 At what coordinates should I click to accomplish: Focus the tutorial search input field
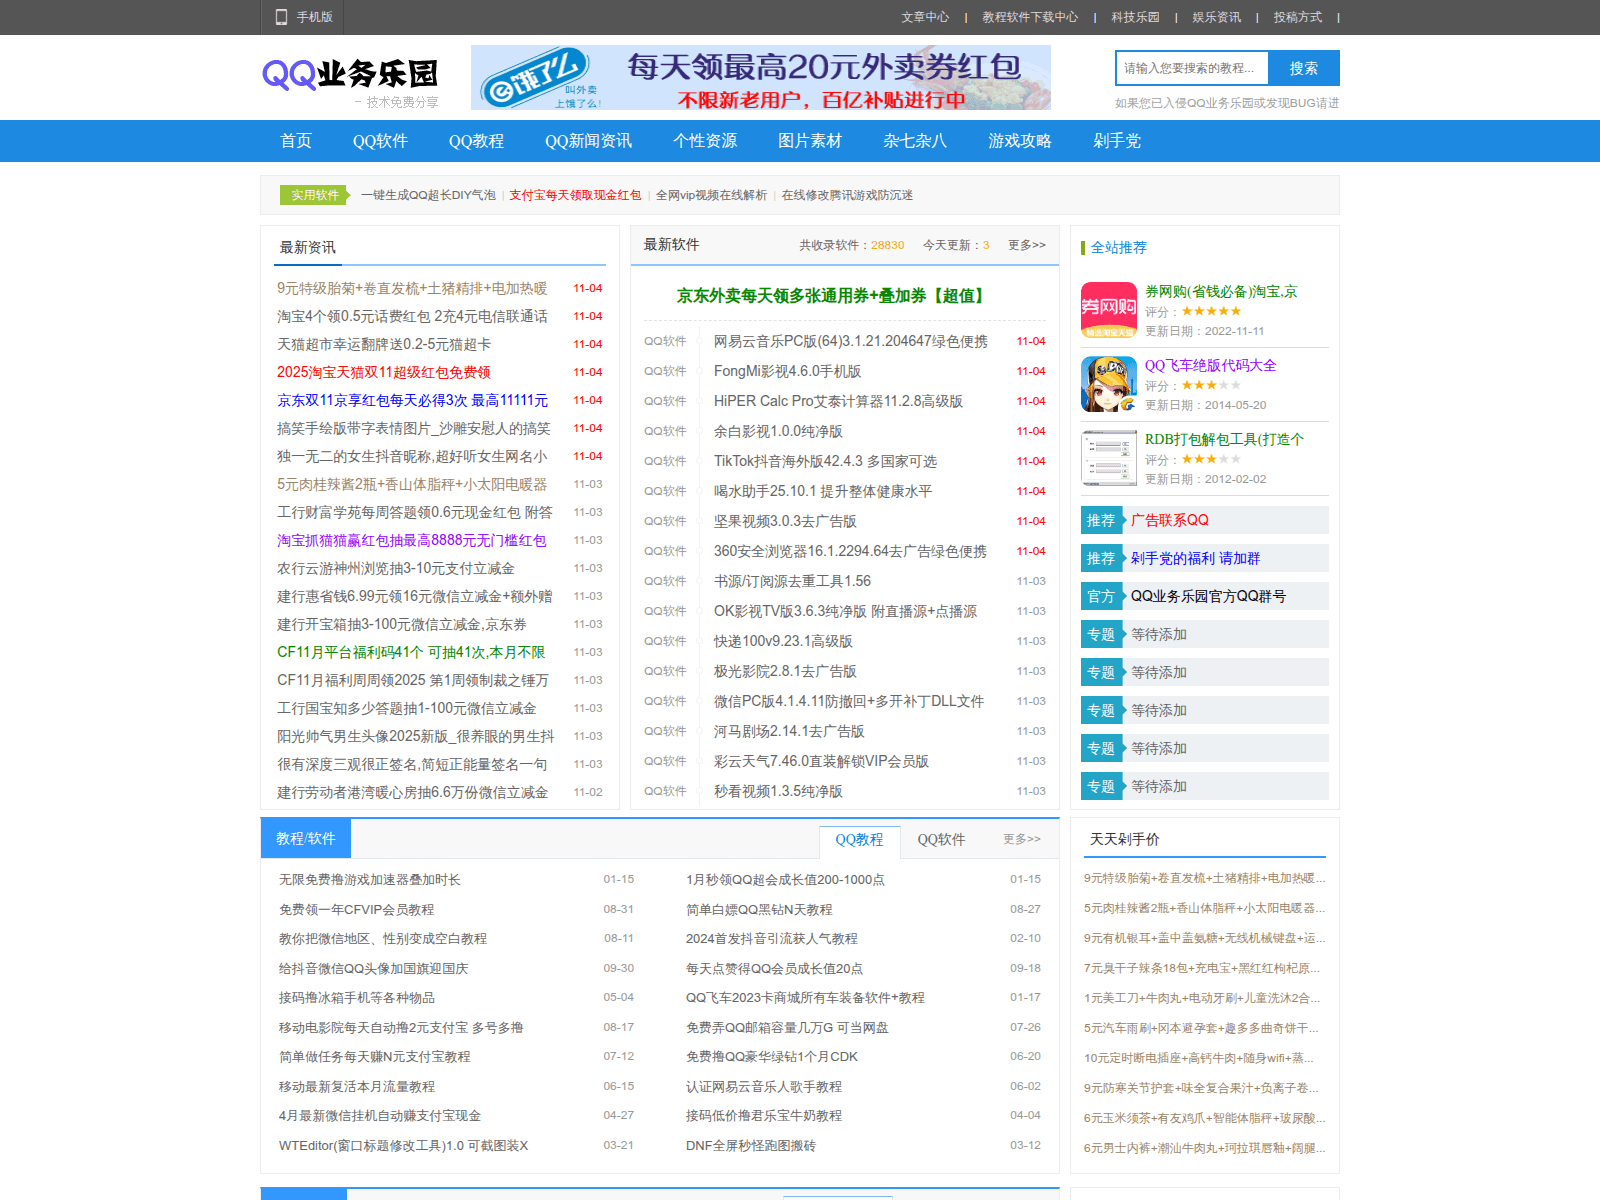pyautogui.click(x=1192, y=68)
